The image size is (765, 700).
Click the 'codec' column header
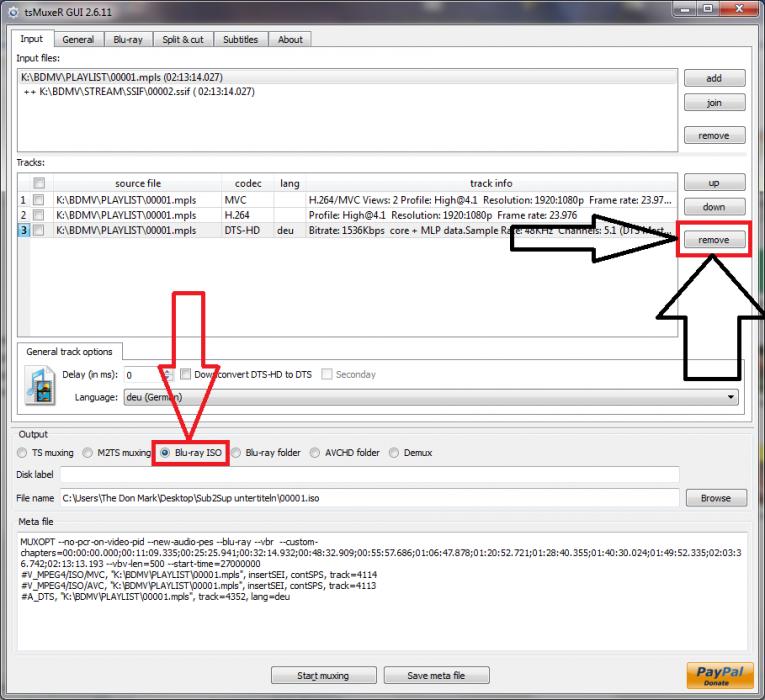point(248,183)
